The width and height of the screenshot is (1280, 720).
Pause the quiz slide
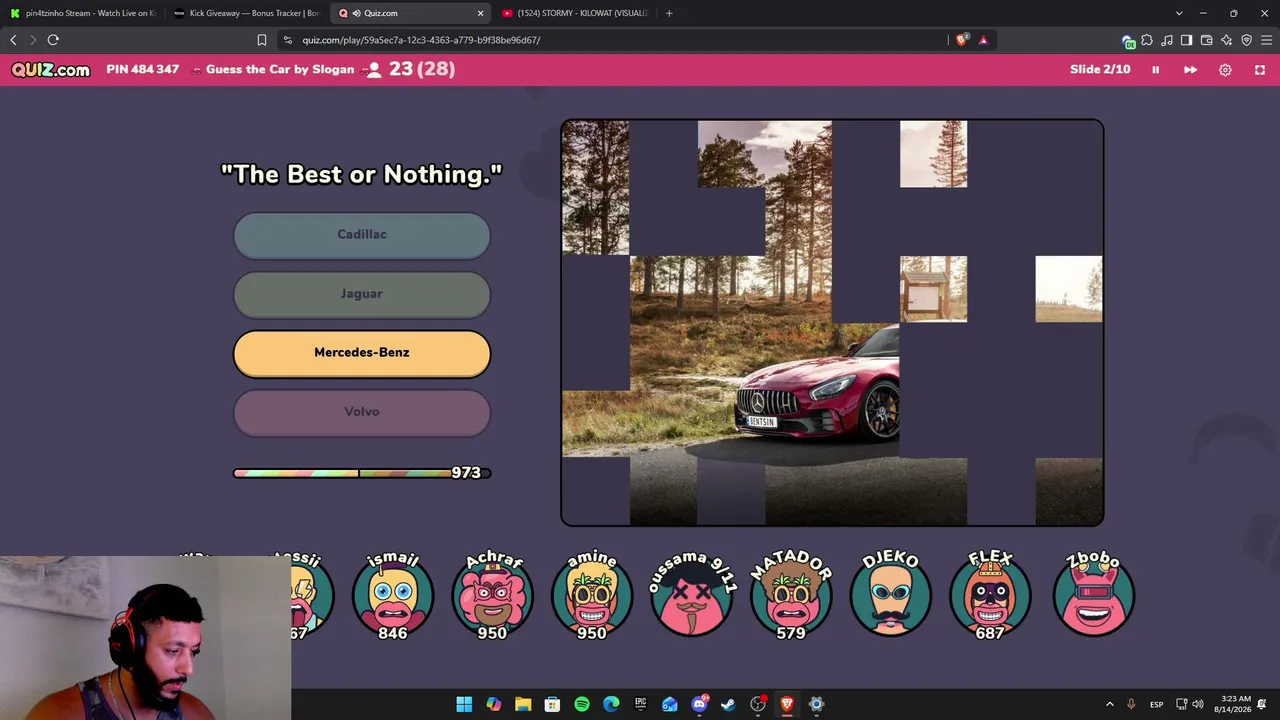click(1155, 70)
